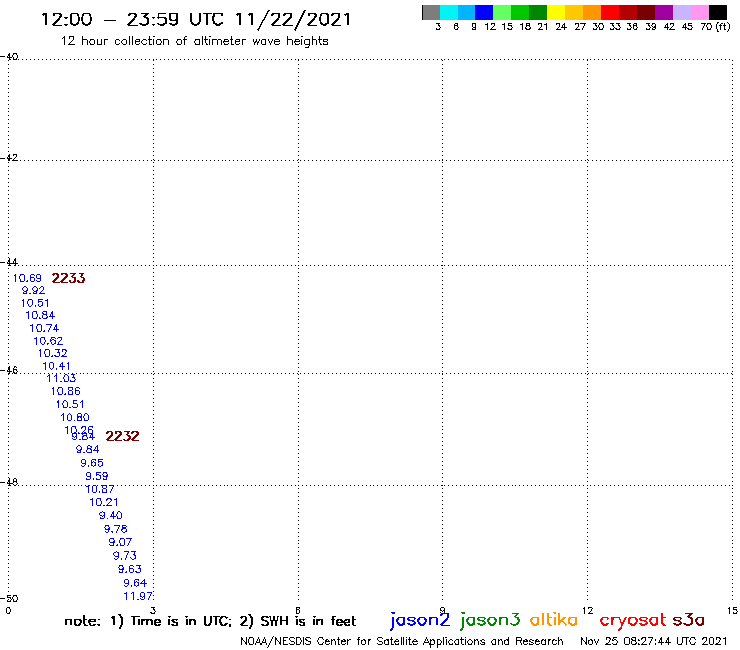Click the pink swatch in the color scale
The width and height of the screenshot is (740, 650).
tap(699, 12)
